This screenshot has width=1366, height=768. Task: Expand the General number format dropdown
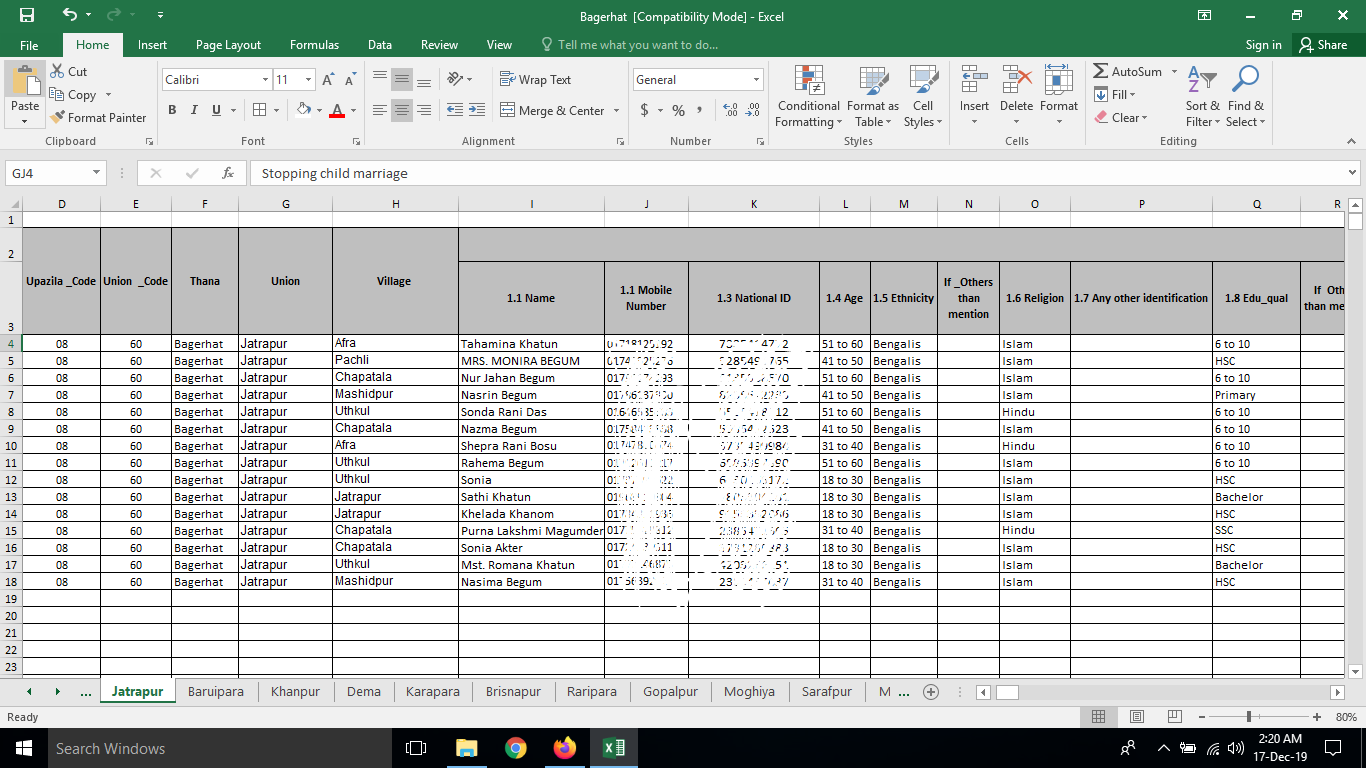756,80
